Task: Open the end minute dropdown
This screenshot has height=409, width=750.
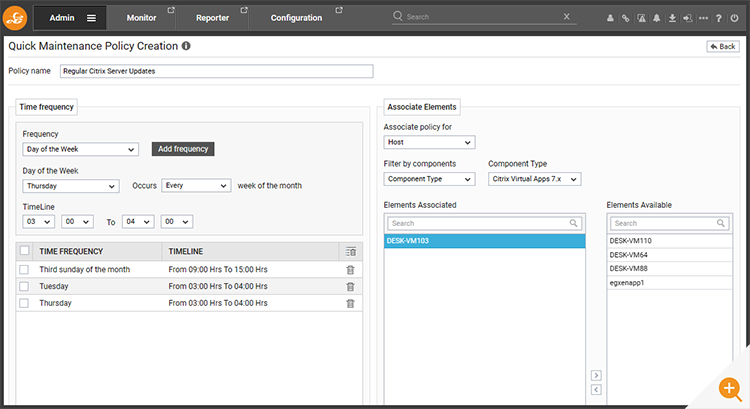Action: (x=176, y=222)
